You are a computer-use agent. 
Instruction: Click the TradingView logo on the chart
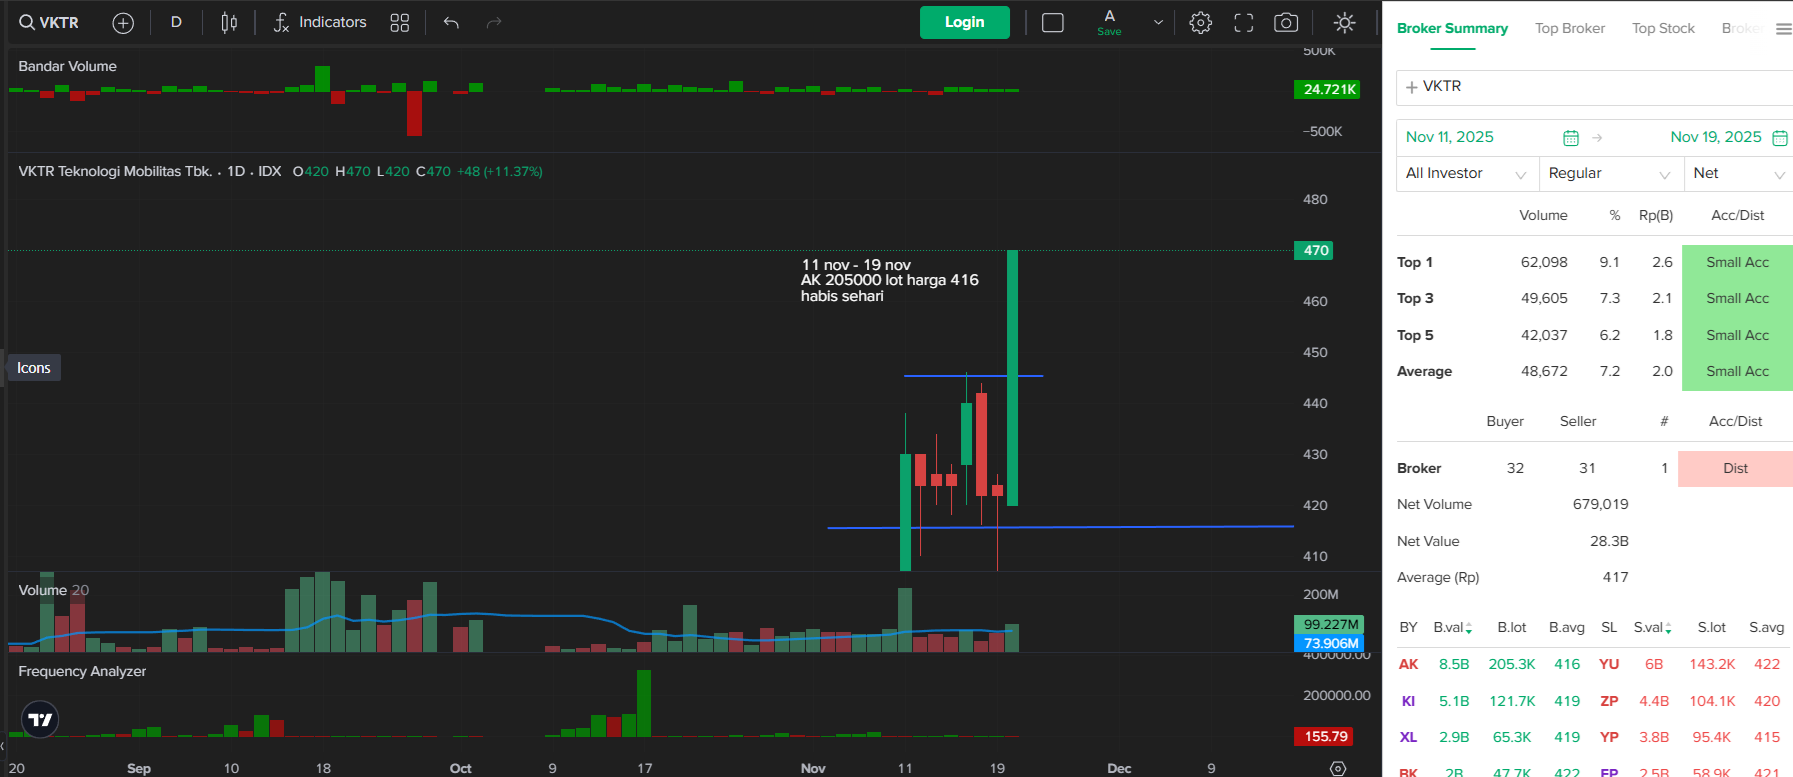tap(40, 719)
